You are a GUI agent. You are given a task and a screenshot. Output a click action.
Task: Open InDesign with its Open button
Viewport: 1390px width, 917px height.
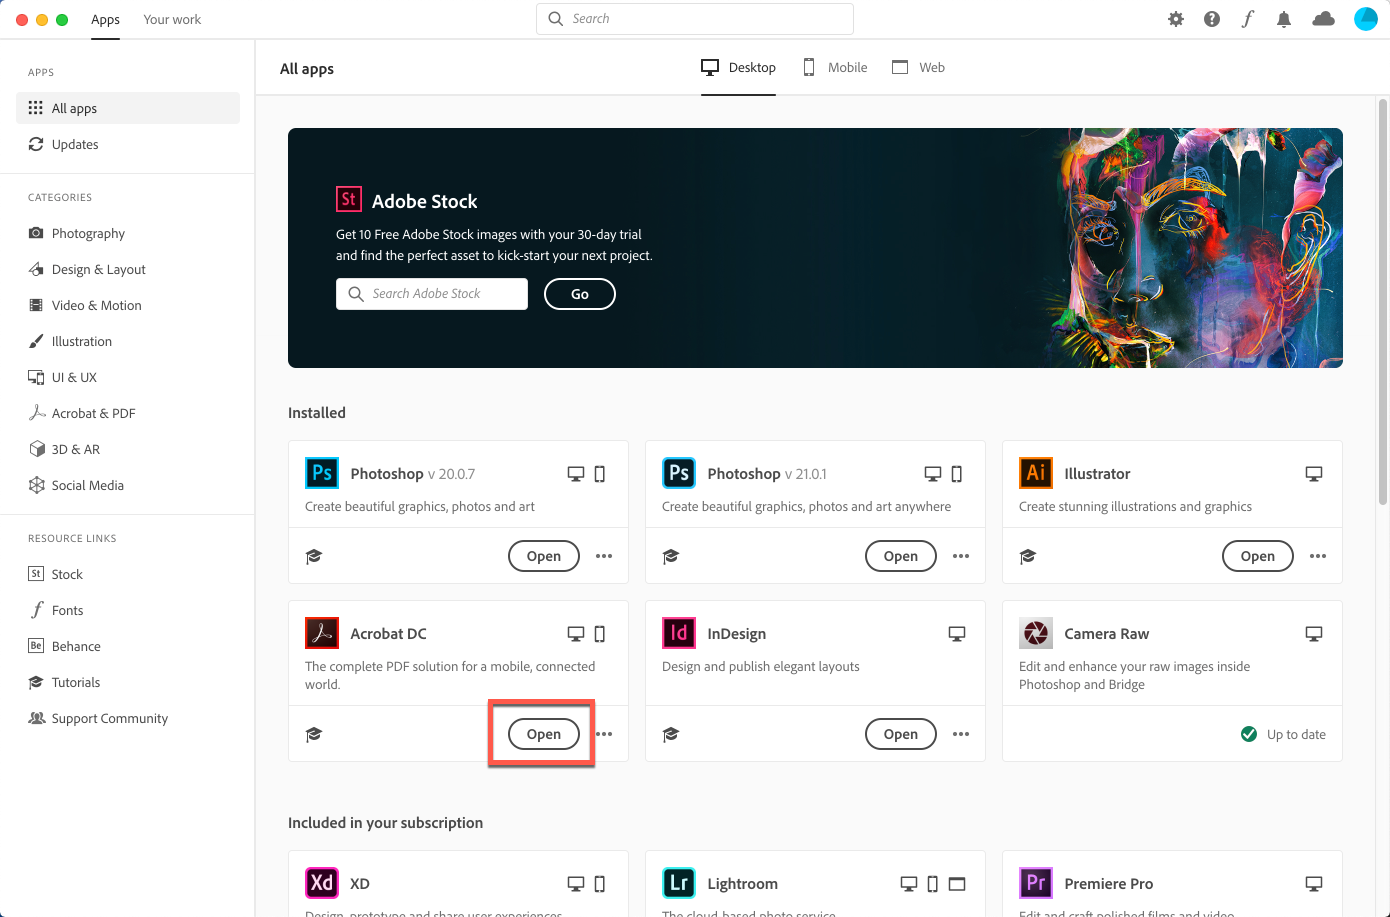pyautogui.click(x=901, y=734)
